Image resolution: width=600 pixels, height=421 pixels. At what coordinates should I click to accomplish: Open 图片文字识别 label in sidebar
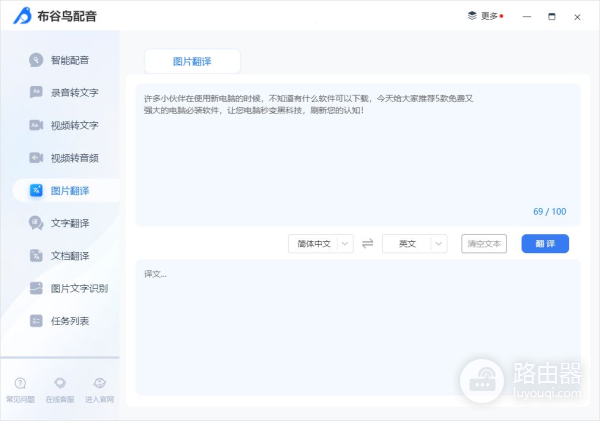[80, 288]
